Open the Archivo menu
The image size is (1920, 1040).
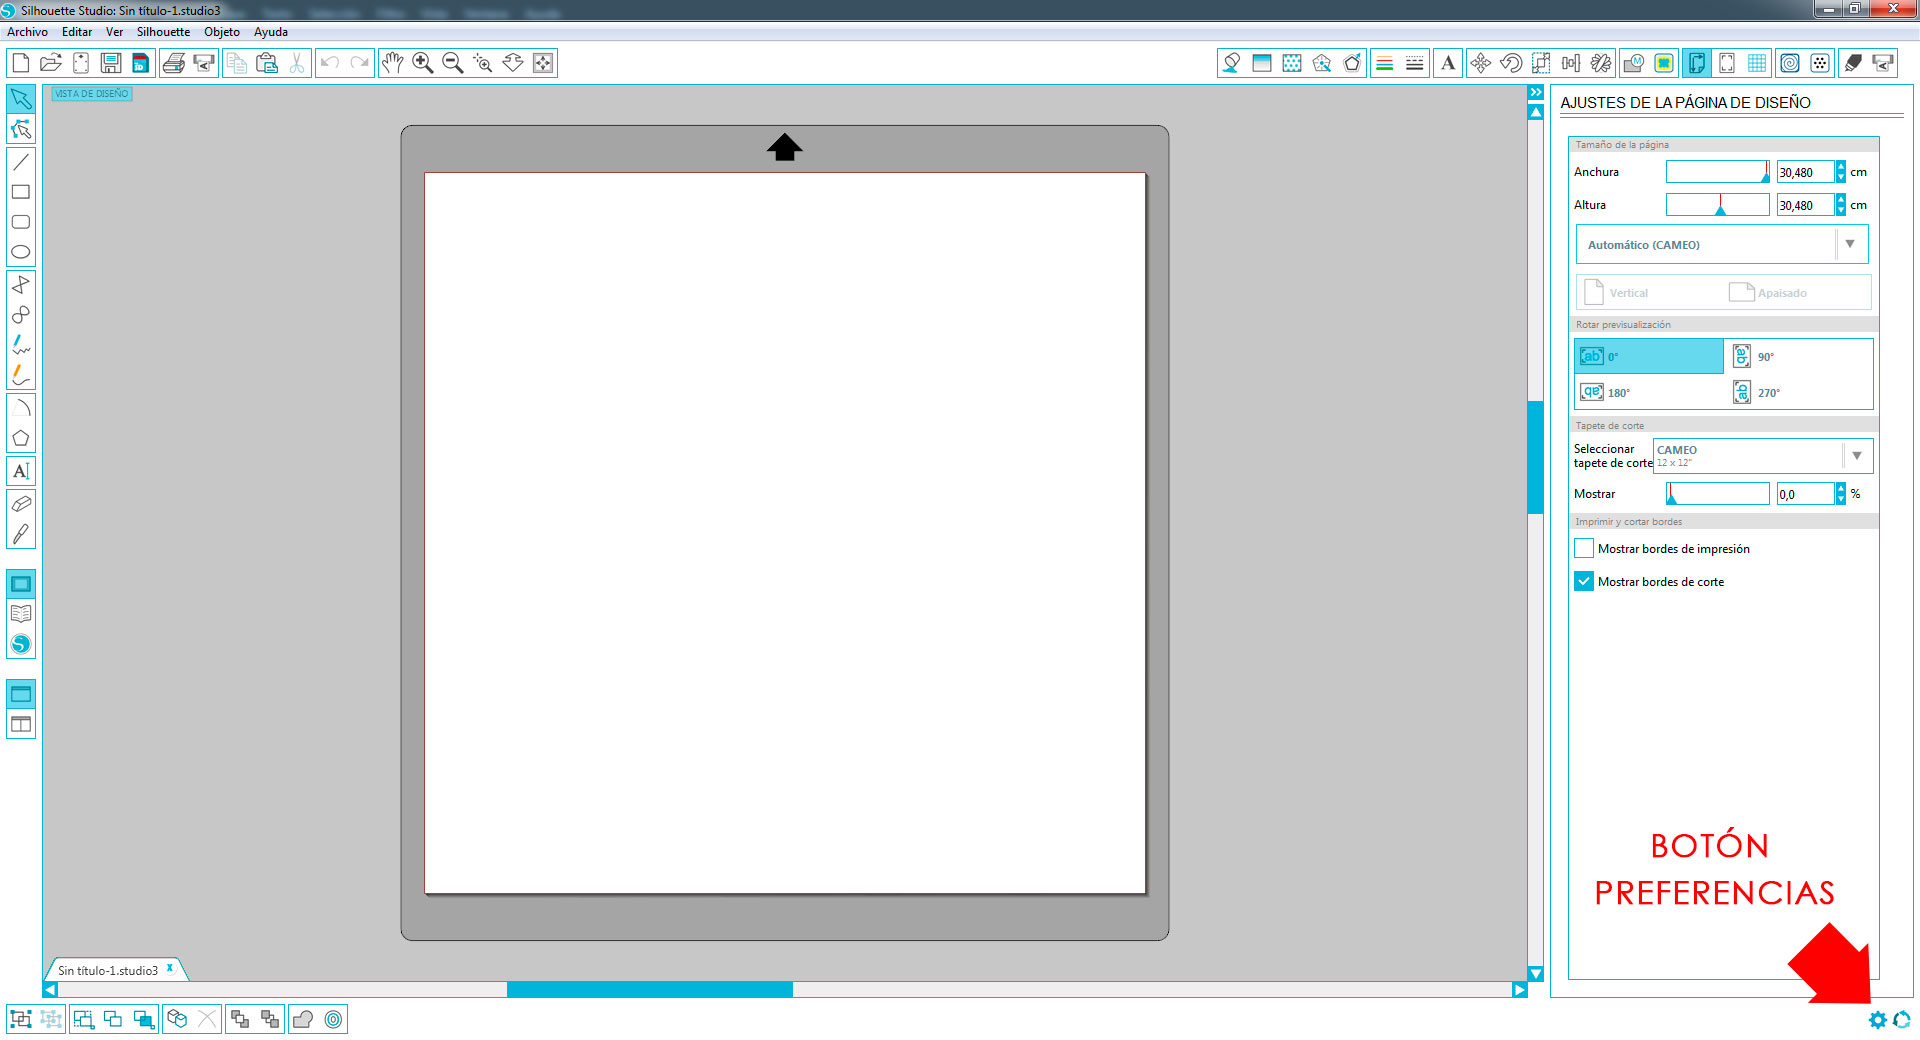[27, 32]
